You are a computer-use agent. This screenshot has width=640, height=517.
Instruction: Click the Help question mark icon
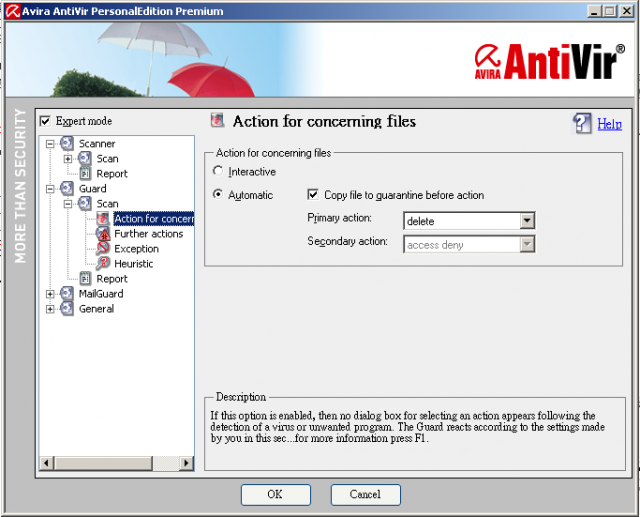tap(582, 123)
